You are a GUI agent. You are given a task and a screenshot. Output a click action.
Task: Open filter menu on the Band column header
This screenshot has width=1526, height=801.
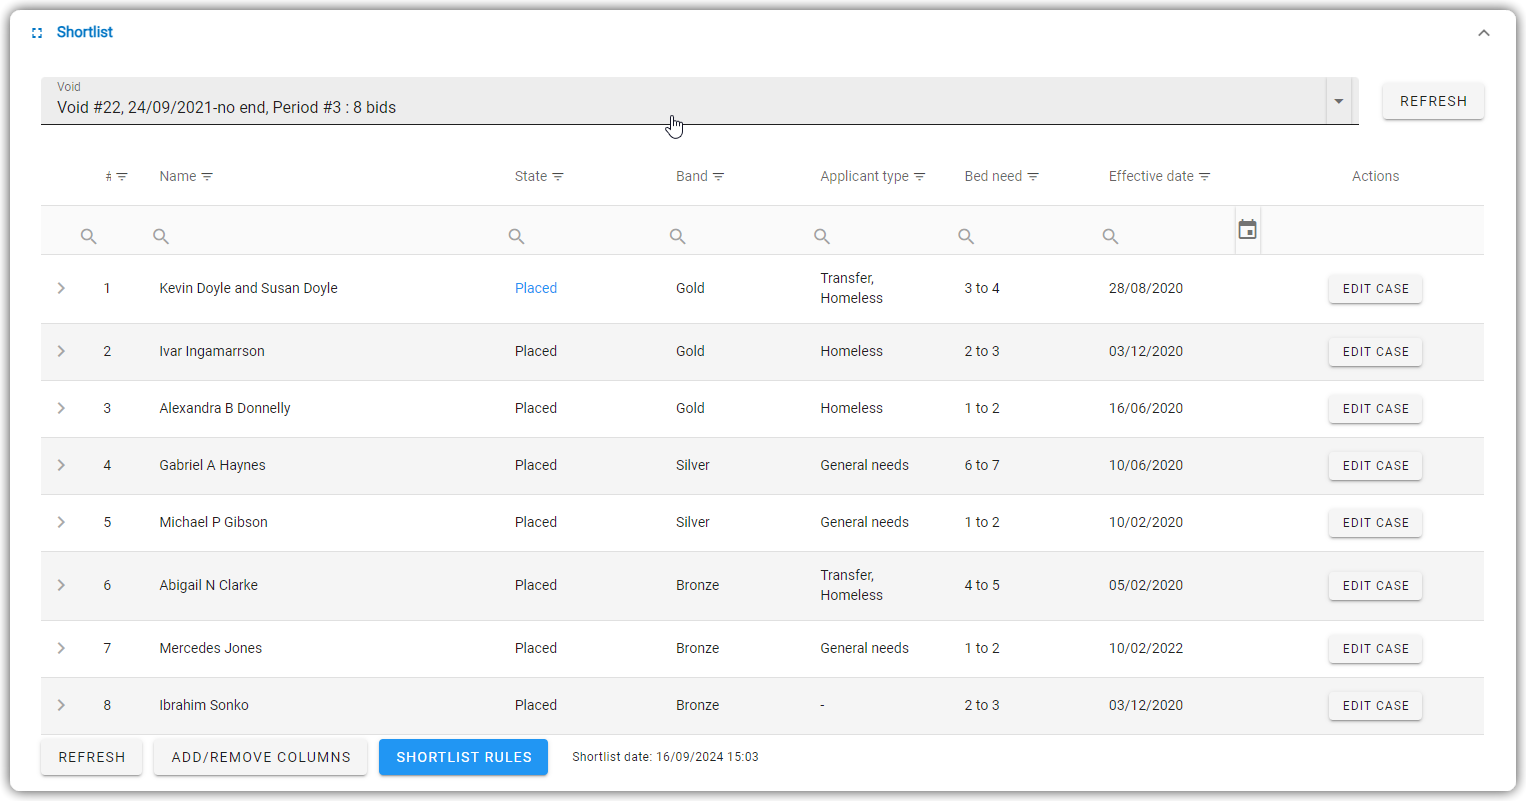(718, 177)
